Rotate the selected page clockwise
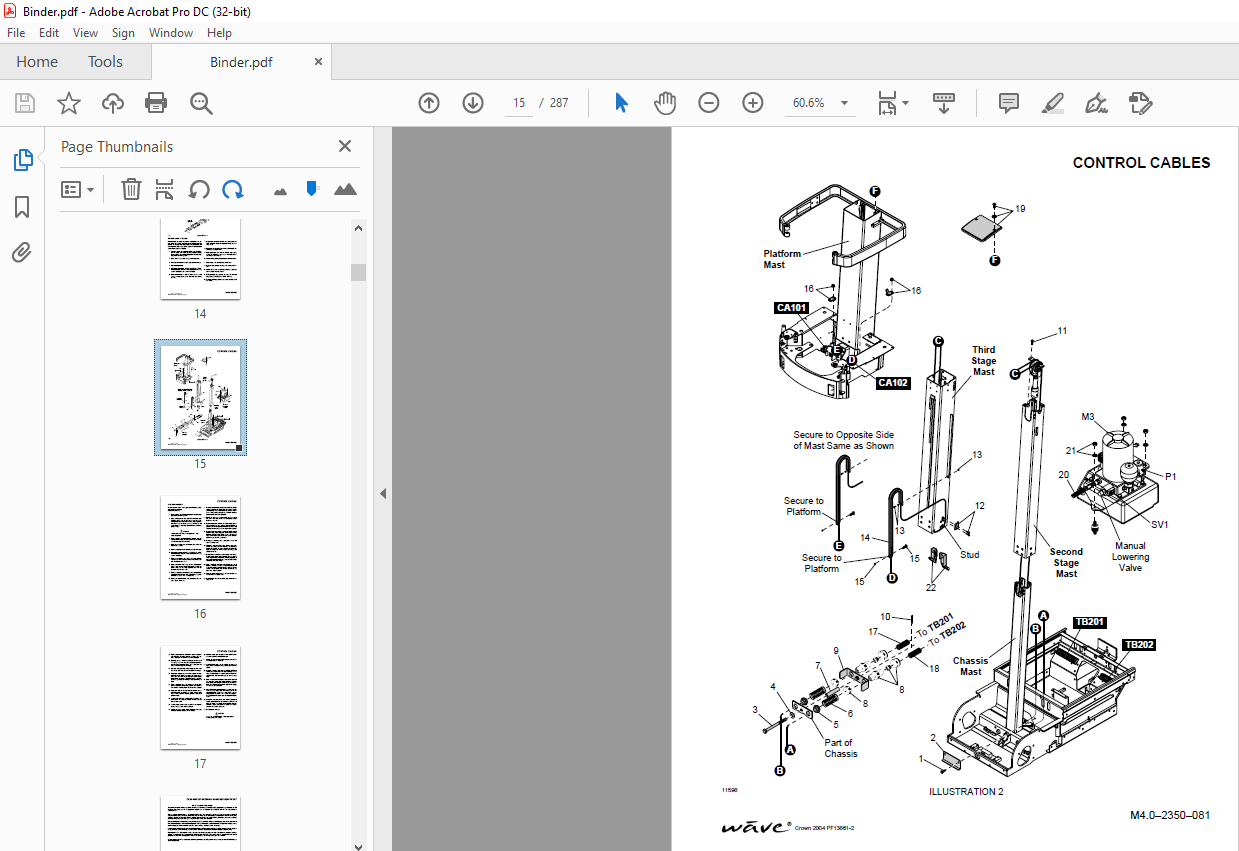Image resolution: width=1239 pixels, height=851 pixels. coord(233,189)
